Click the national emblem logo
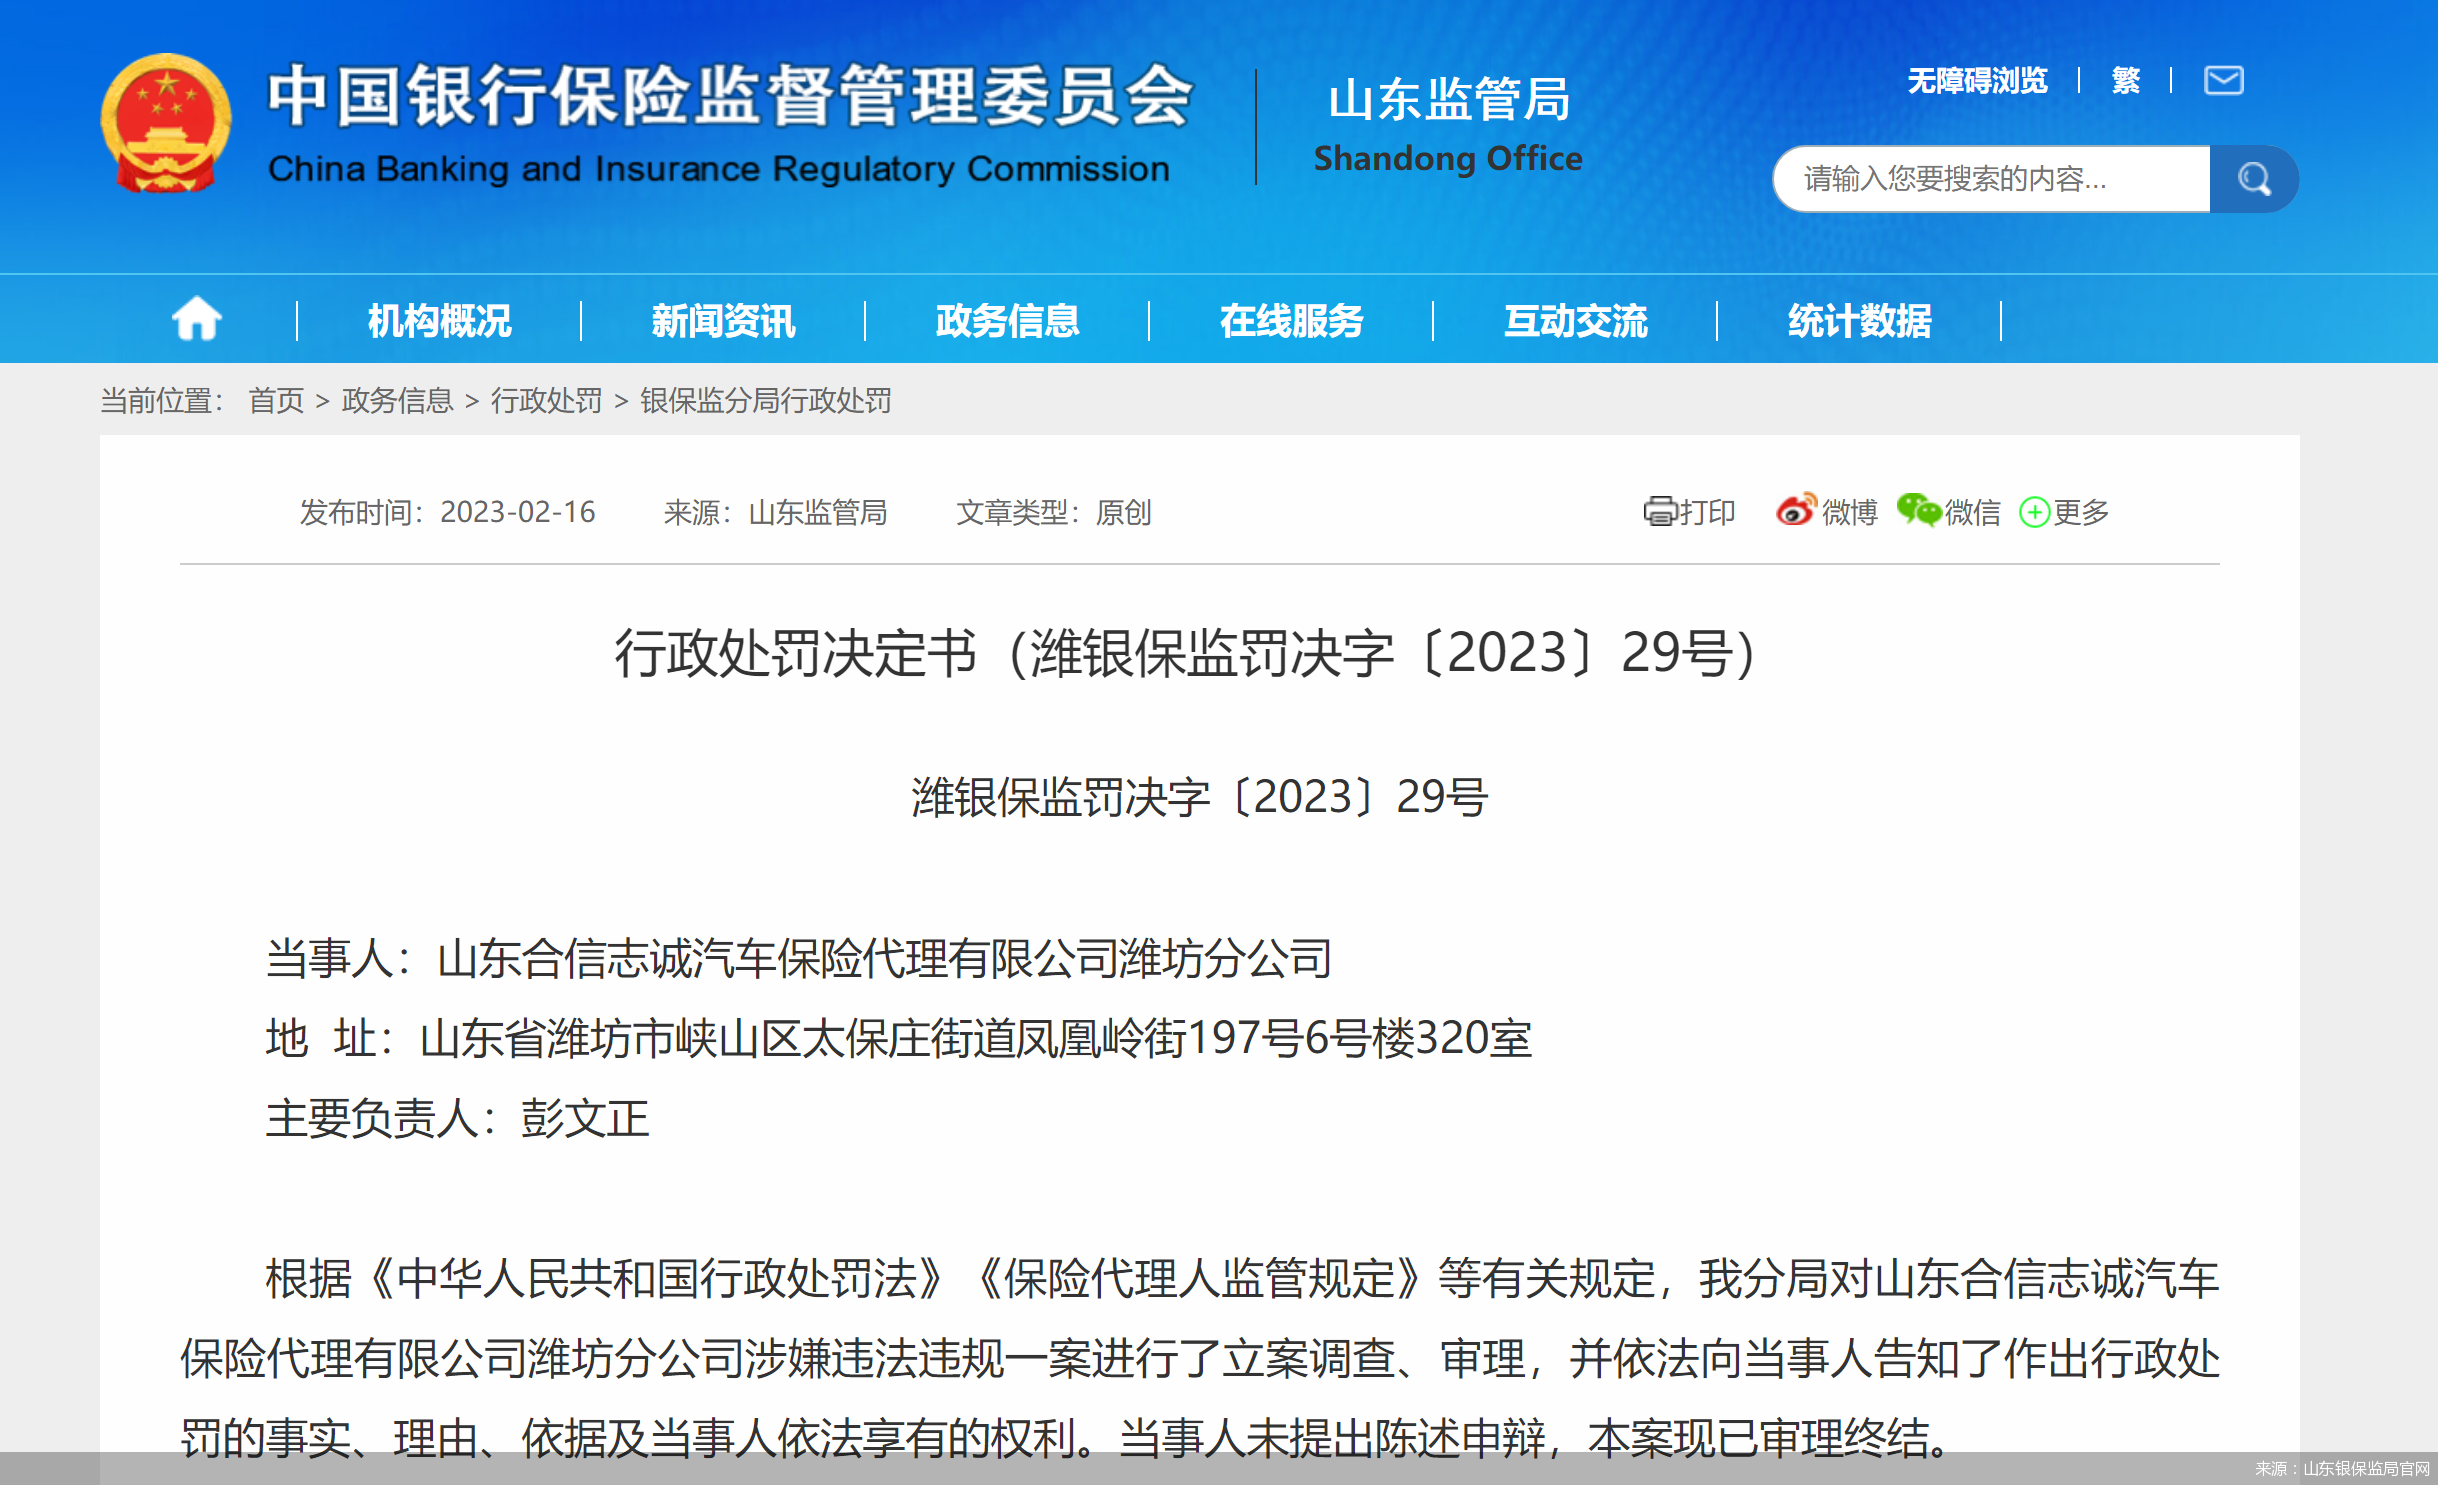This screenshot has height=1485, width=2438. (x=166, y=123)
